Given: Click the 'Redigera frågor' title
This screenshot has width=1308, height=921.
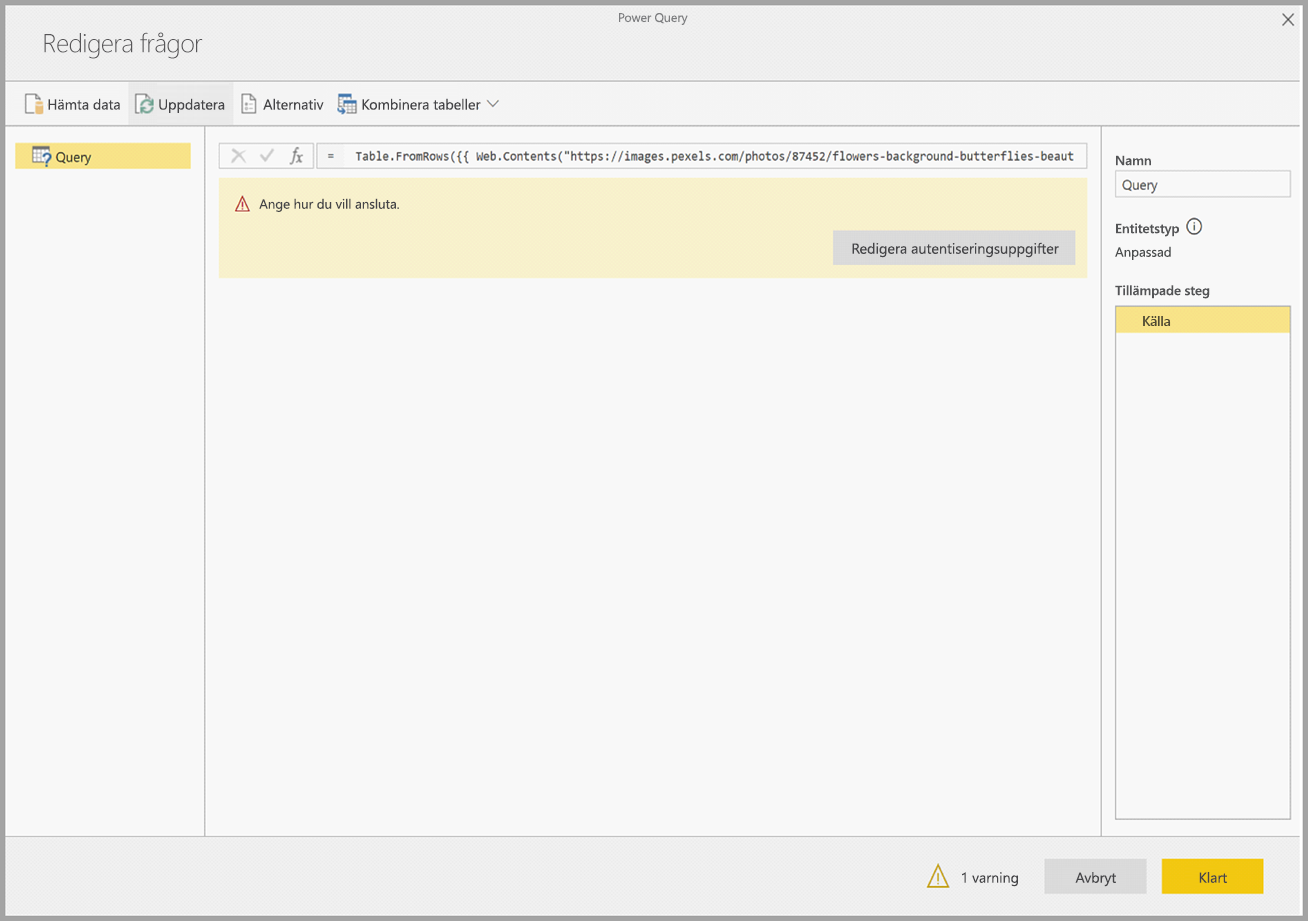Looking at the screenshot, I should [x=122, y=44].
